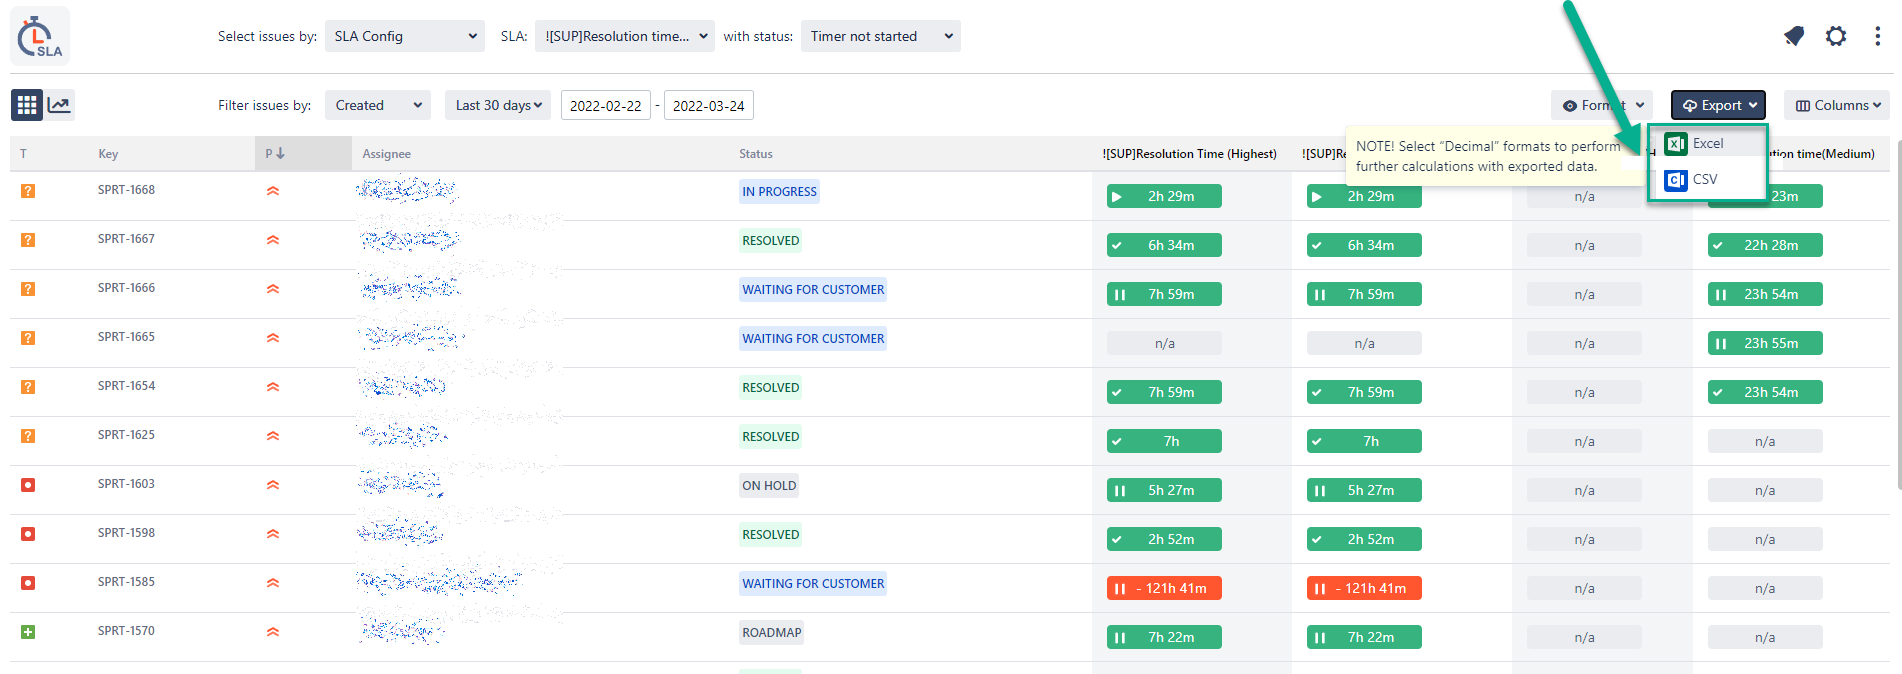This screenshot has width=1902, height=674.
Task: Click the SLA app logo
Action: [x=40, y=37]
